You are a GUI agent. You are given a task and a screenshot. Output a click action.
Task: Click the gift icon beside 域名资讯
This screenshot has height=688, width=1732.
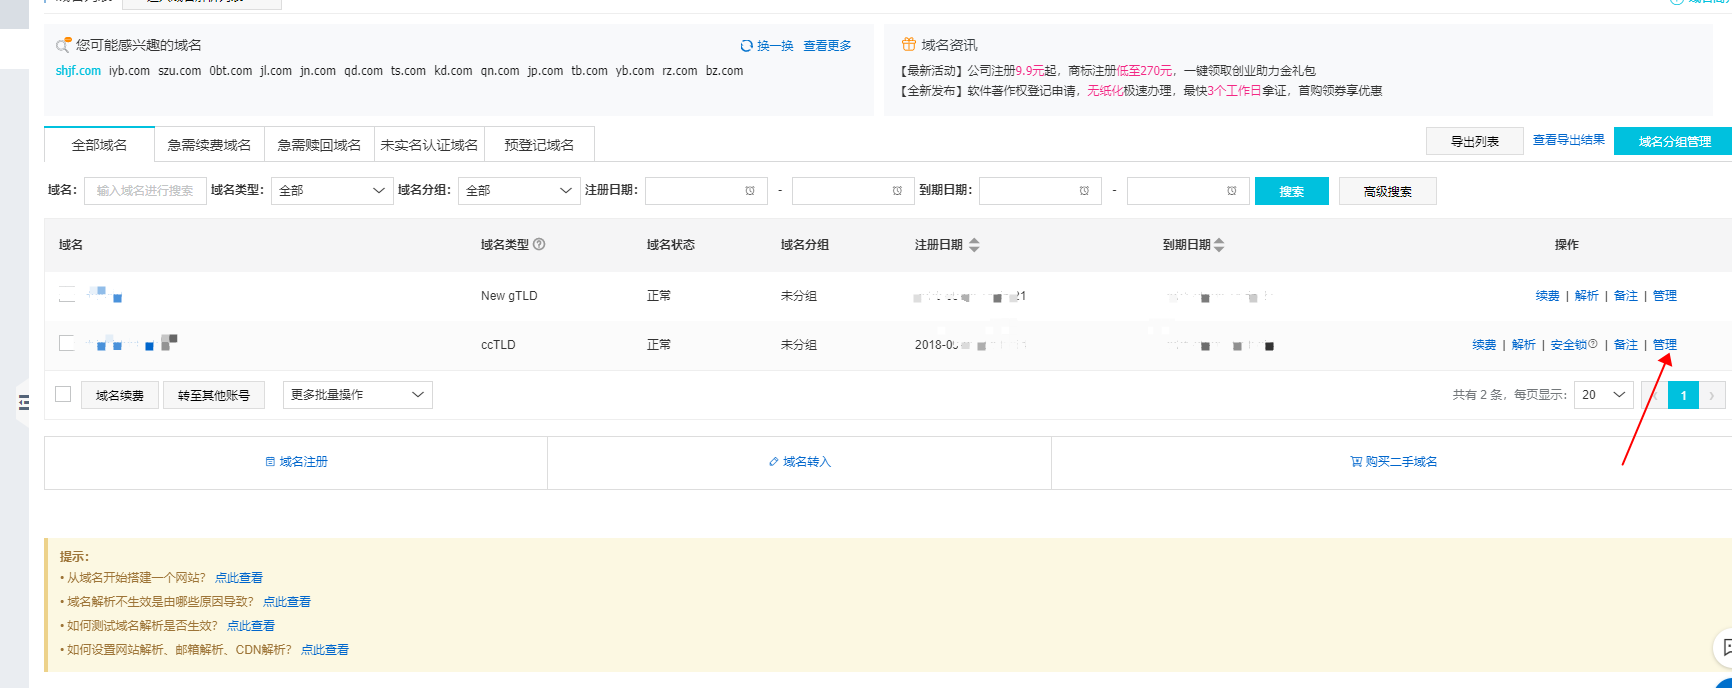click(x=908, y=45)
